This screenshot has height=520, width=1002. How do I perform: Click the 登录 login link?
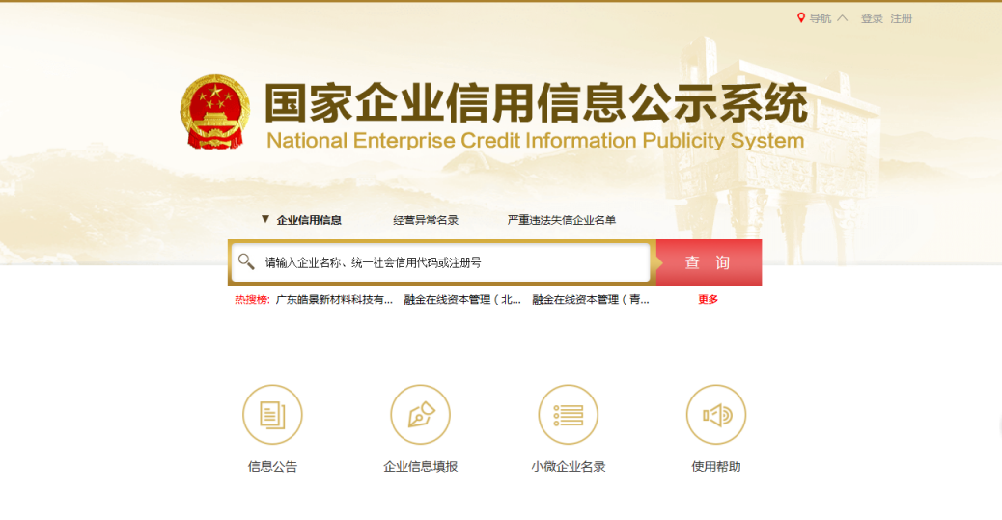tap(872, 18)
